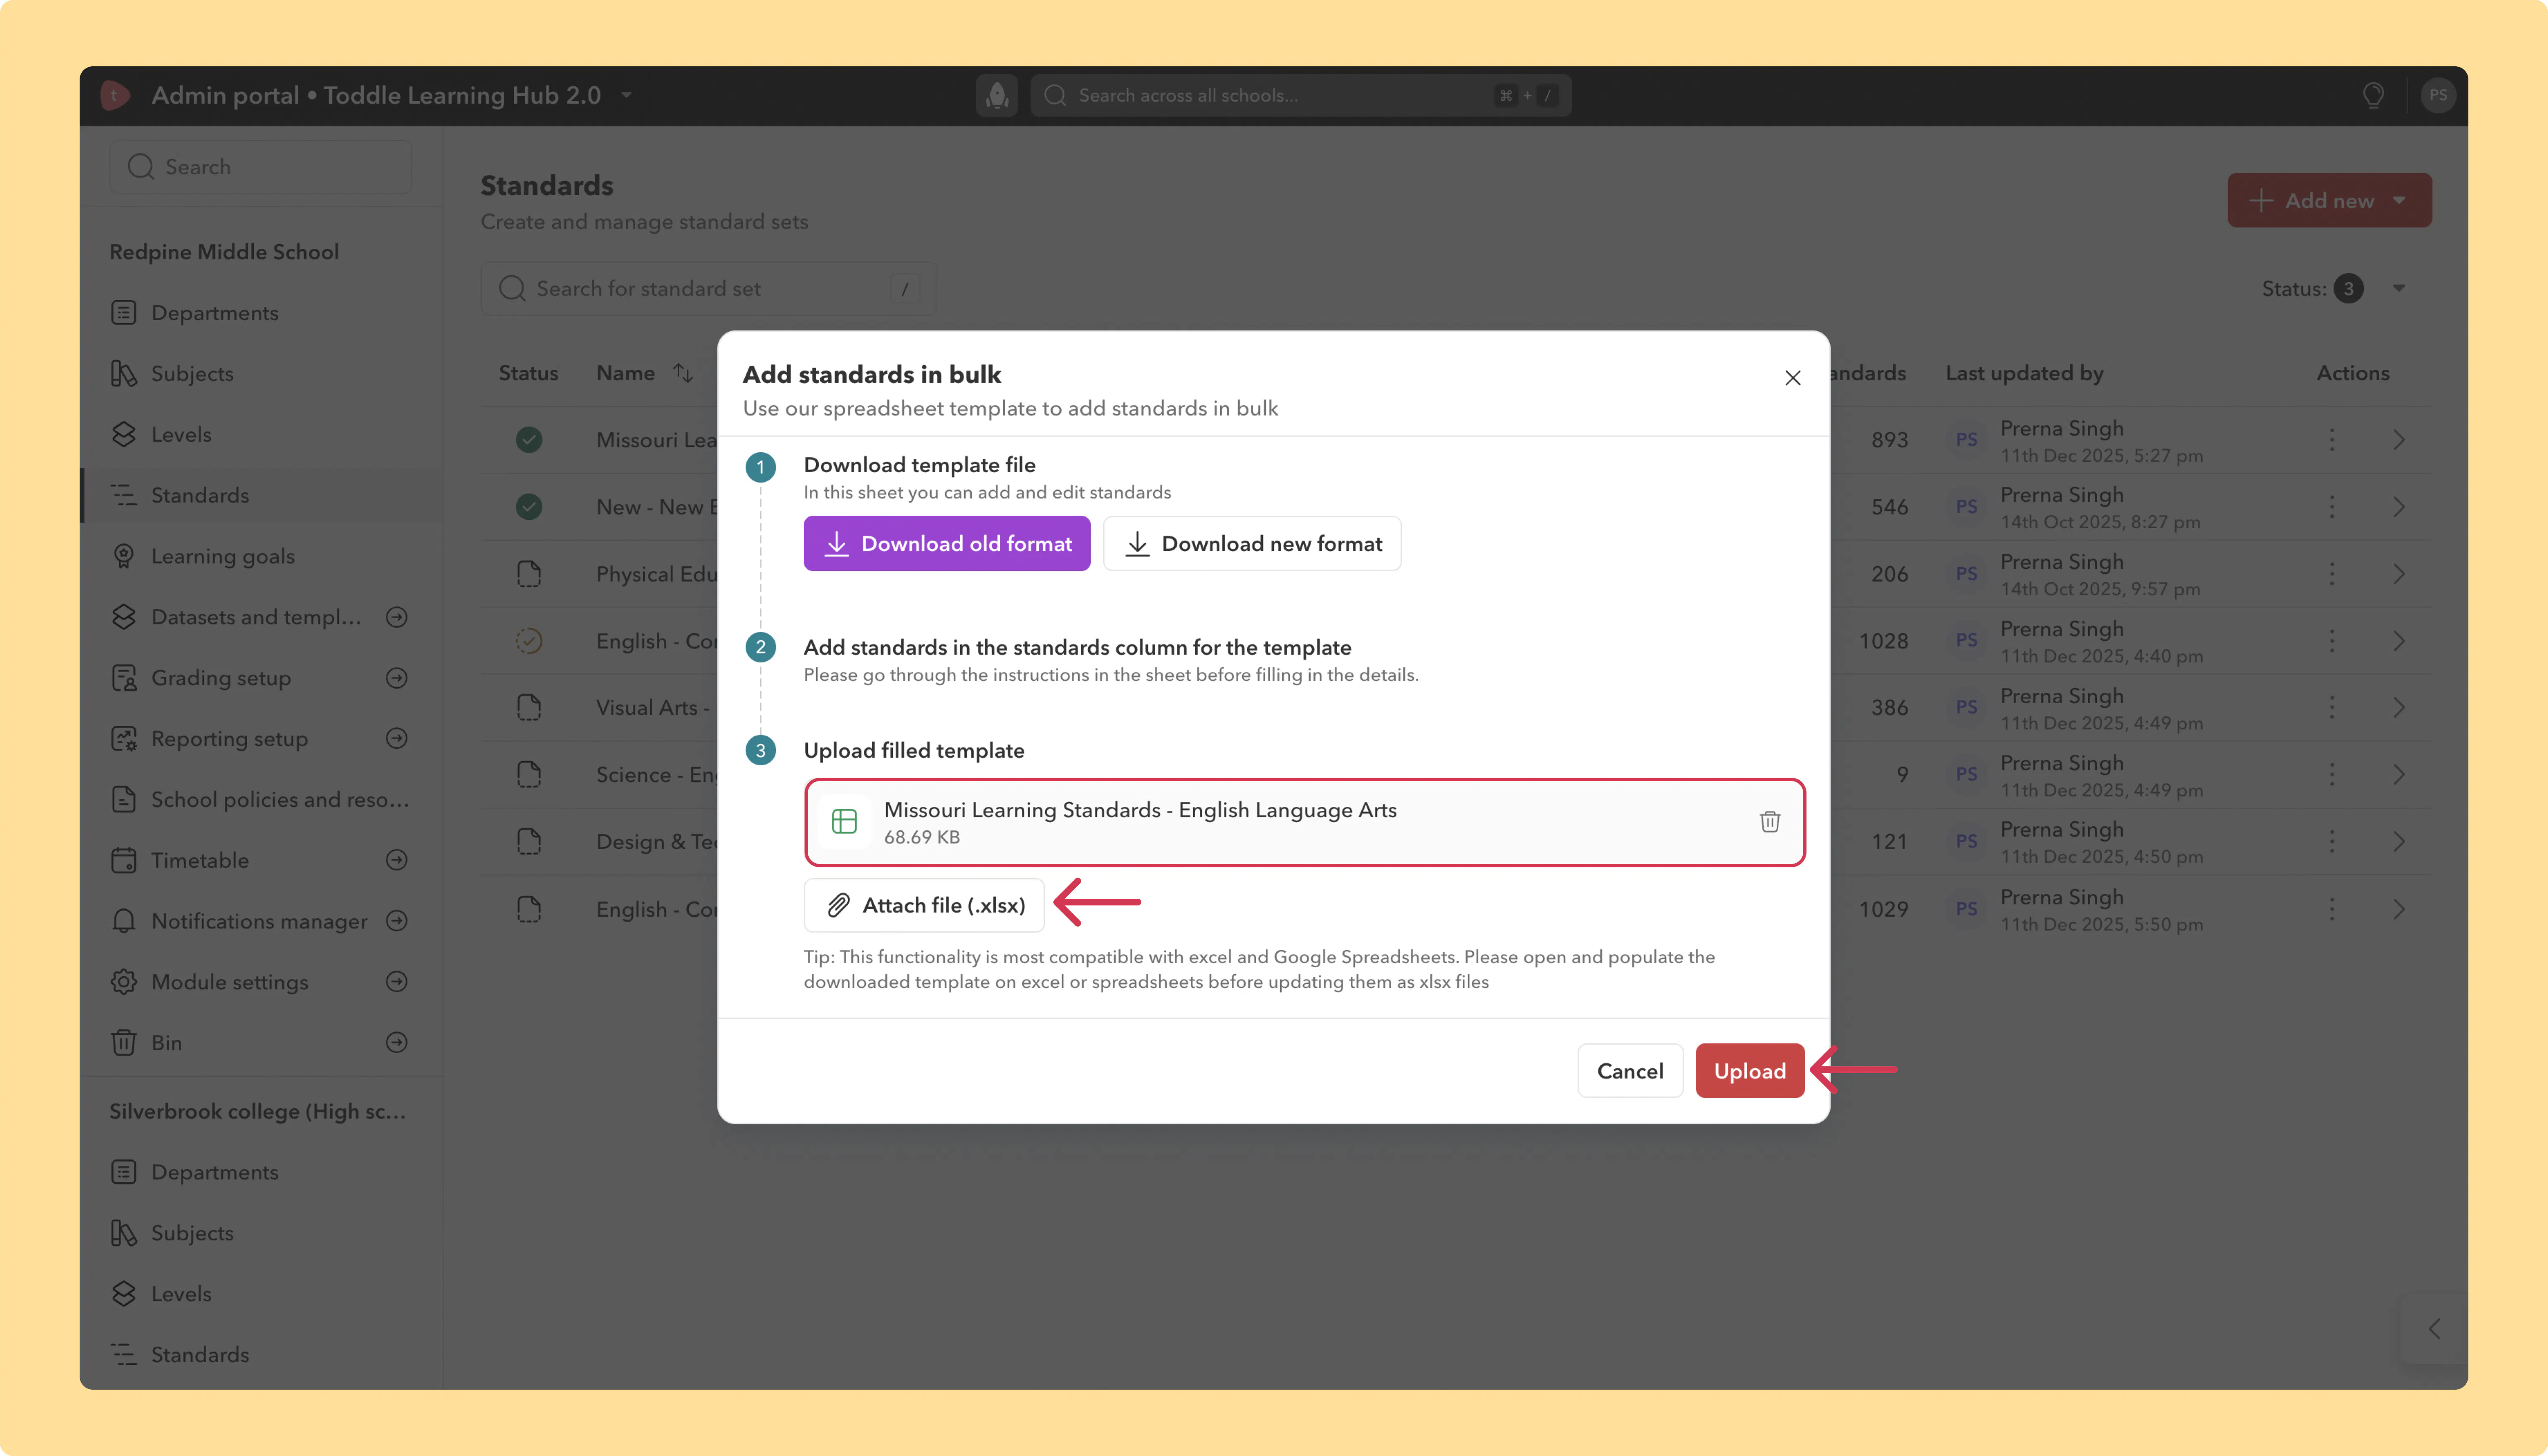Expand Notifications manager arrow
Screen dimensions: 2548x1456
pos(397,921)
